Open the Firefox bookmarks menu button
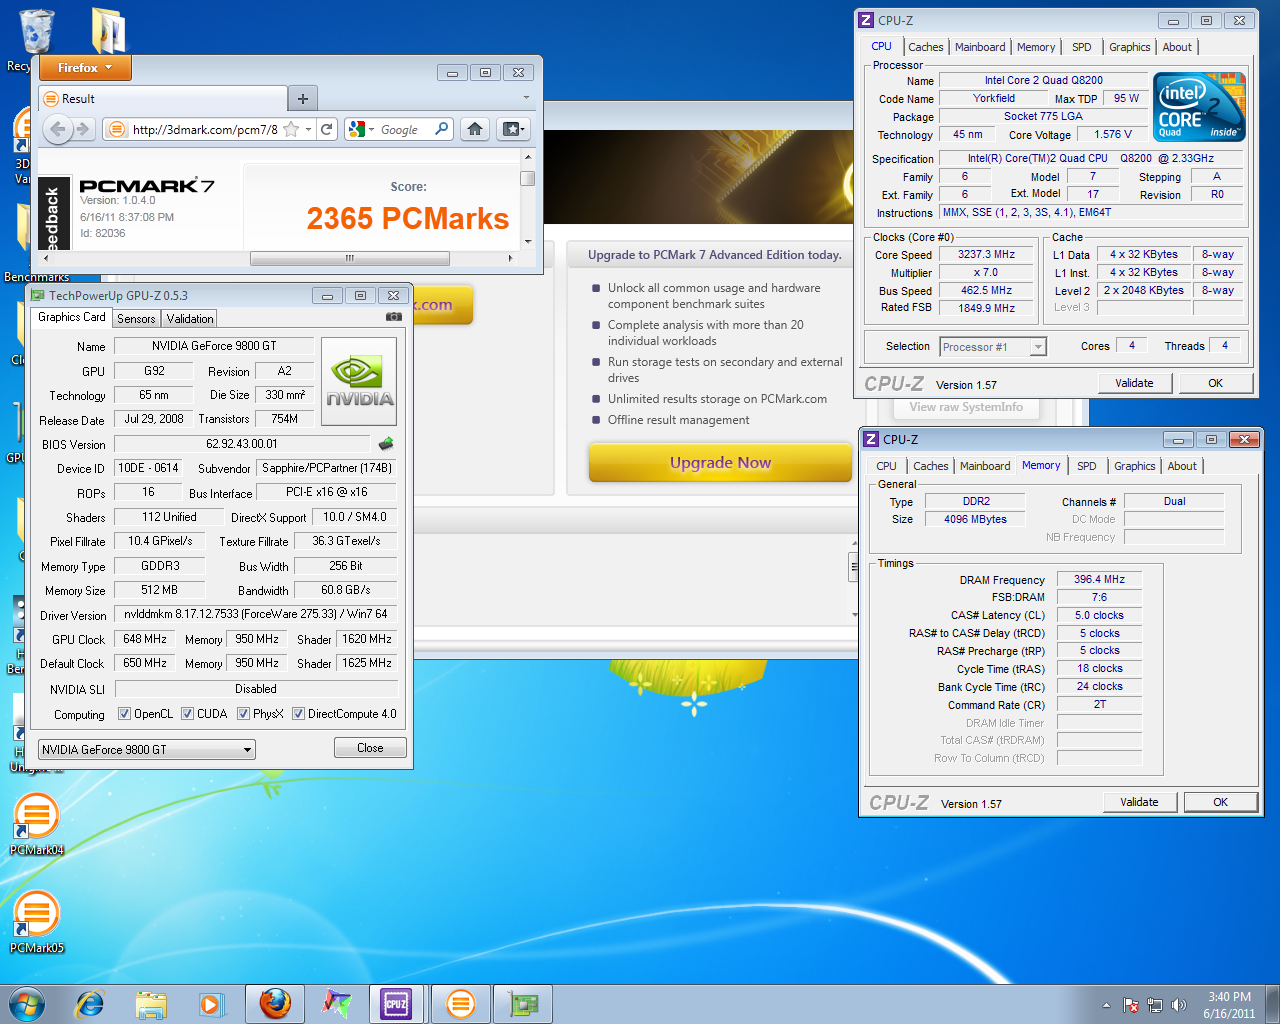The width and height of the screenshot is (1280, 1024). point(513,129)
